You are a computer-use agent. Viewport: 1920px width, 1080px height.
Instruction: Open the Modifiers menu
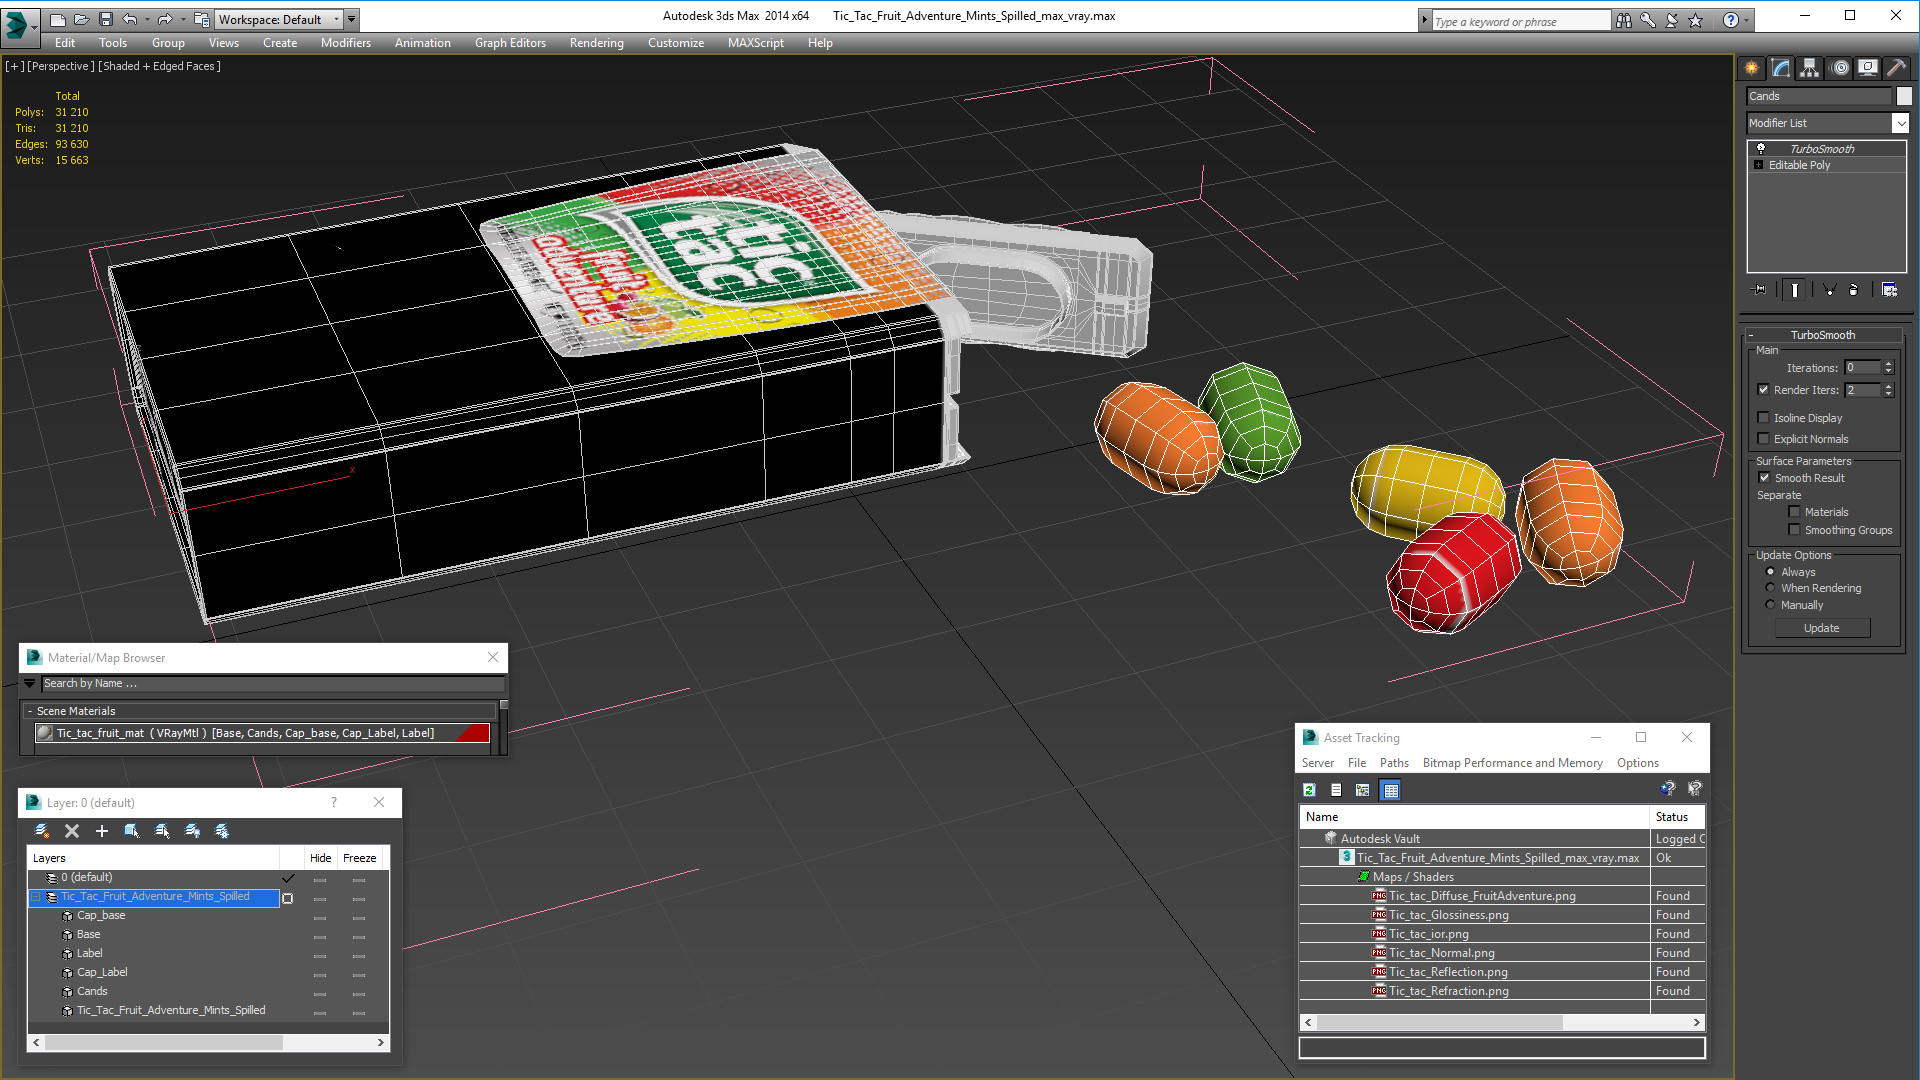point(345,43)
